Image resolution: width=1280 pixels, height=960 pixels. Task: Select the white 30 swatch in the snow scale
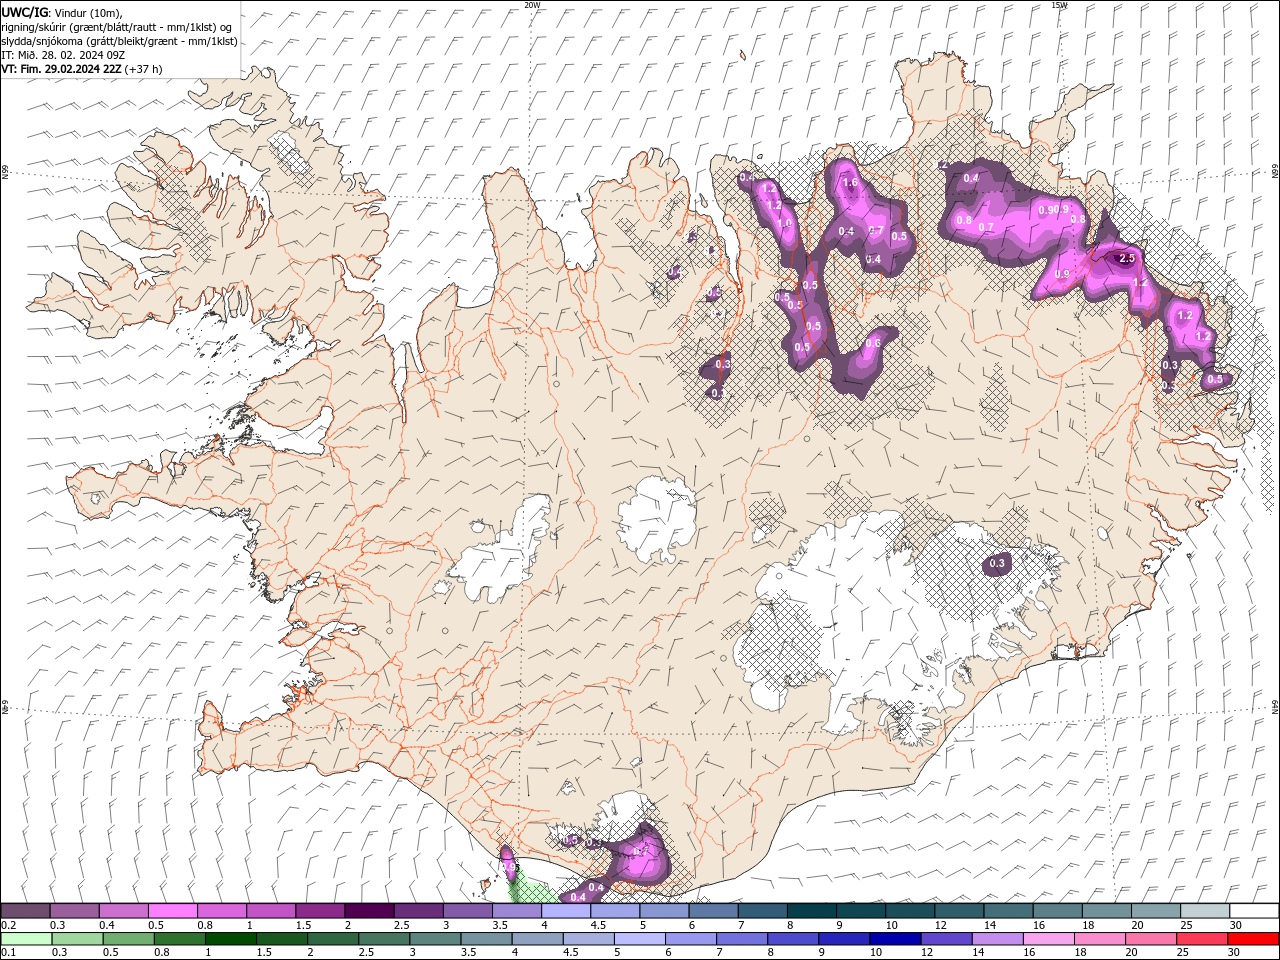(x=1253, y=911)
